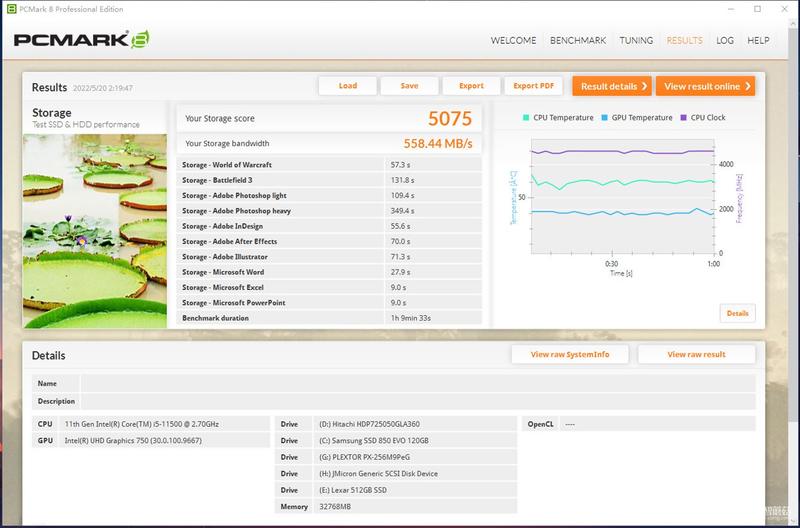The height and width of the screenshot is (528, 800).
Task: Open the HELP tab
Action: (x=758, y=40)
